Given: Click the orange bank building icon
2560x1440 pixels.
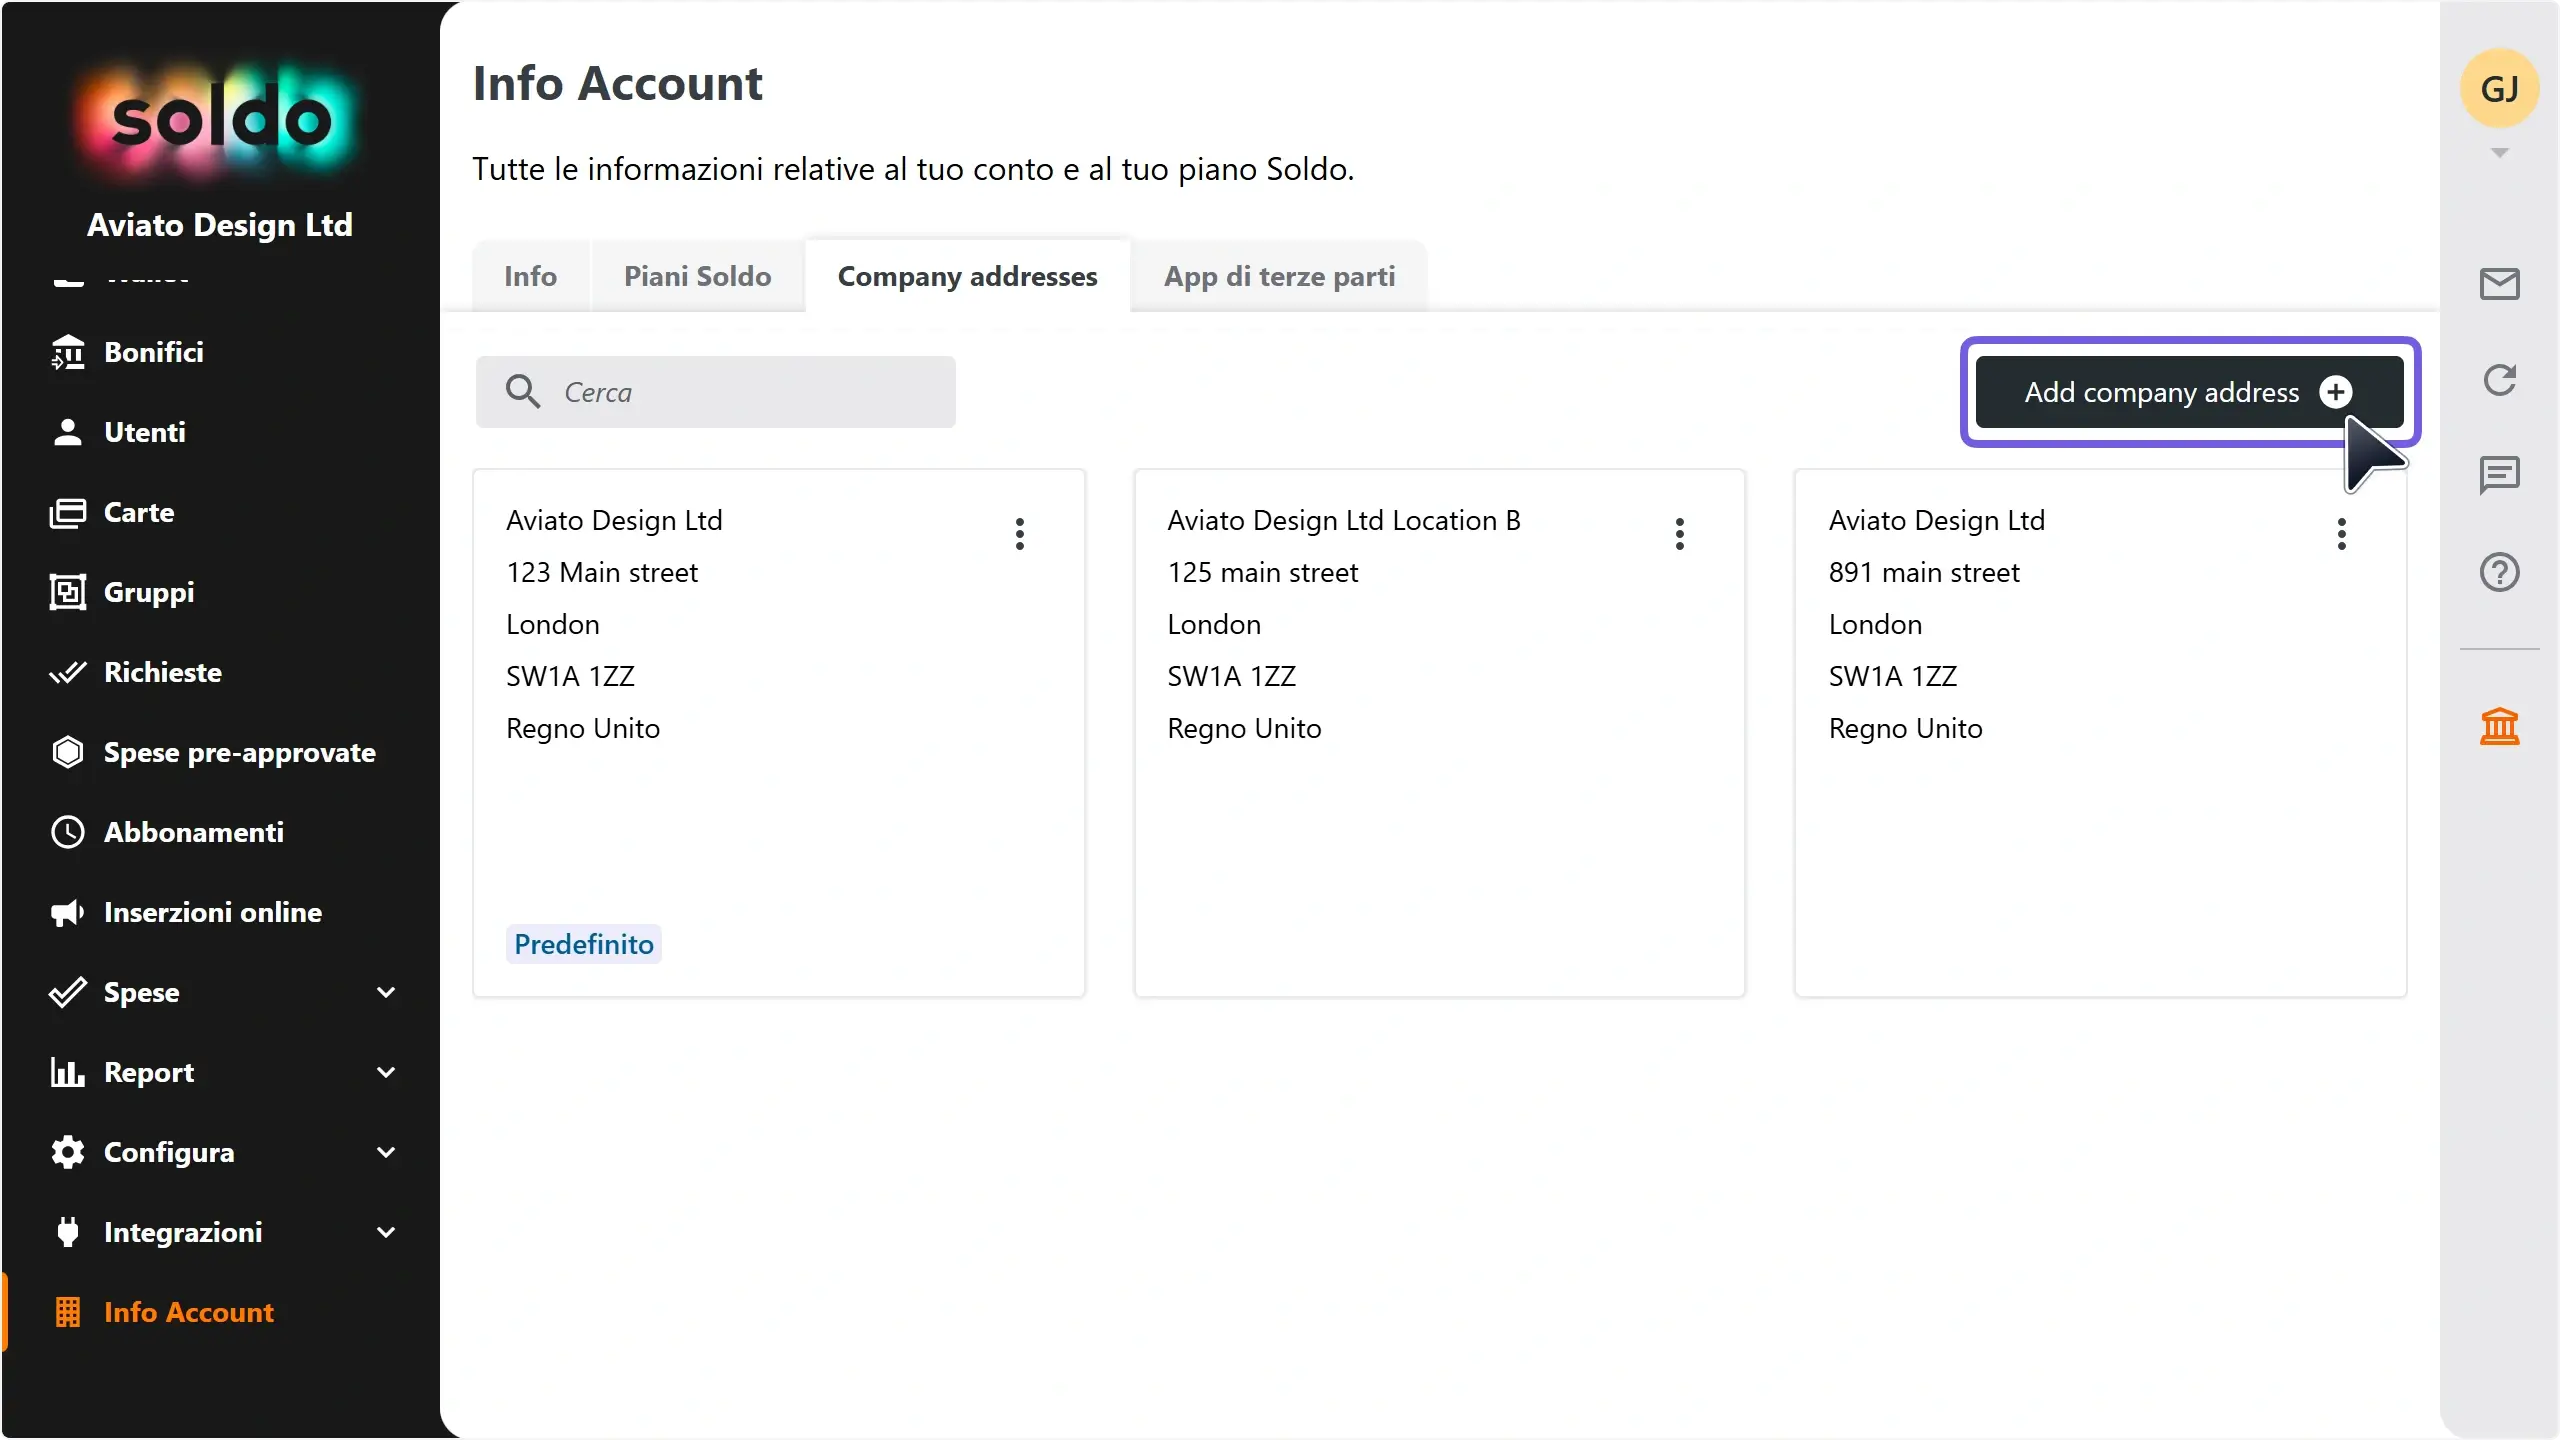Looking at the screenshot, I should 2499,726.
